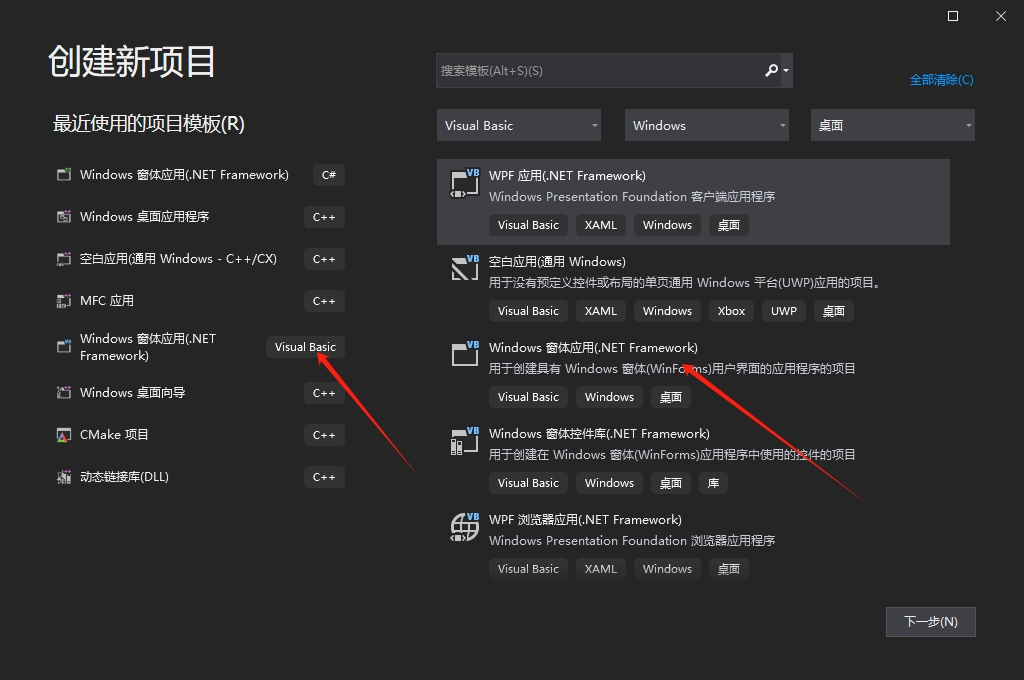Click the XAML tag under WPF 应用
The image size is (1024, 680).
coord(600,225)
